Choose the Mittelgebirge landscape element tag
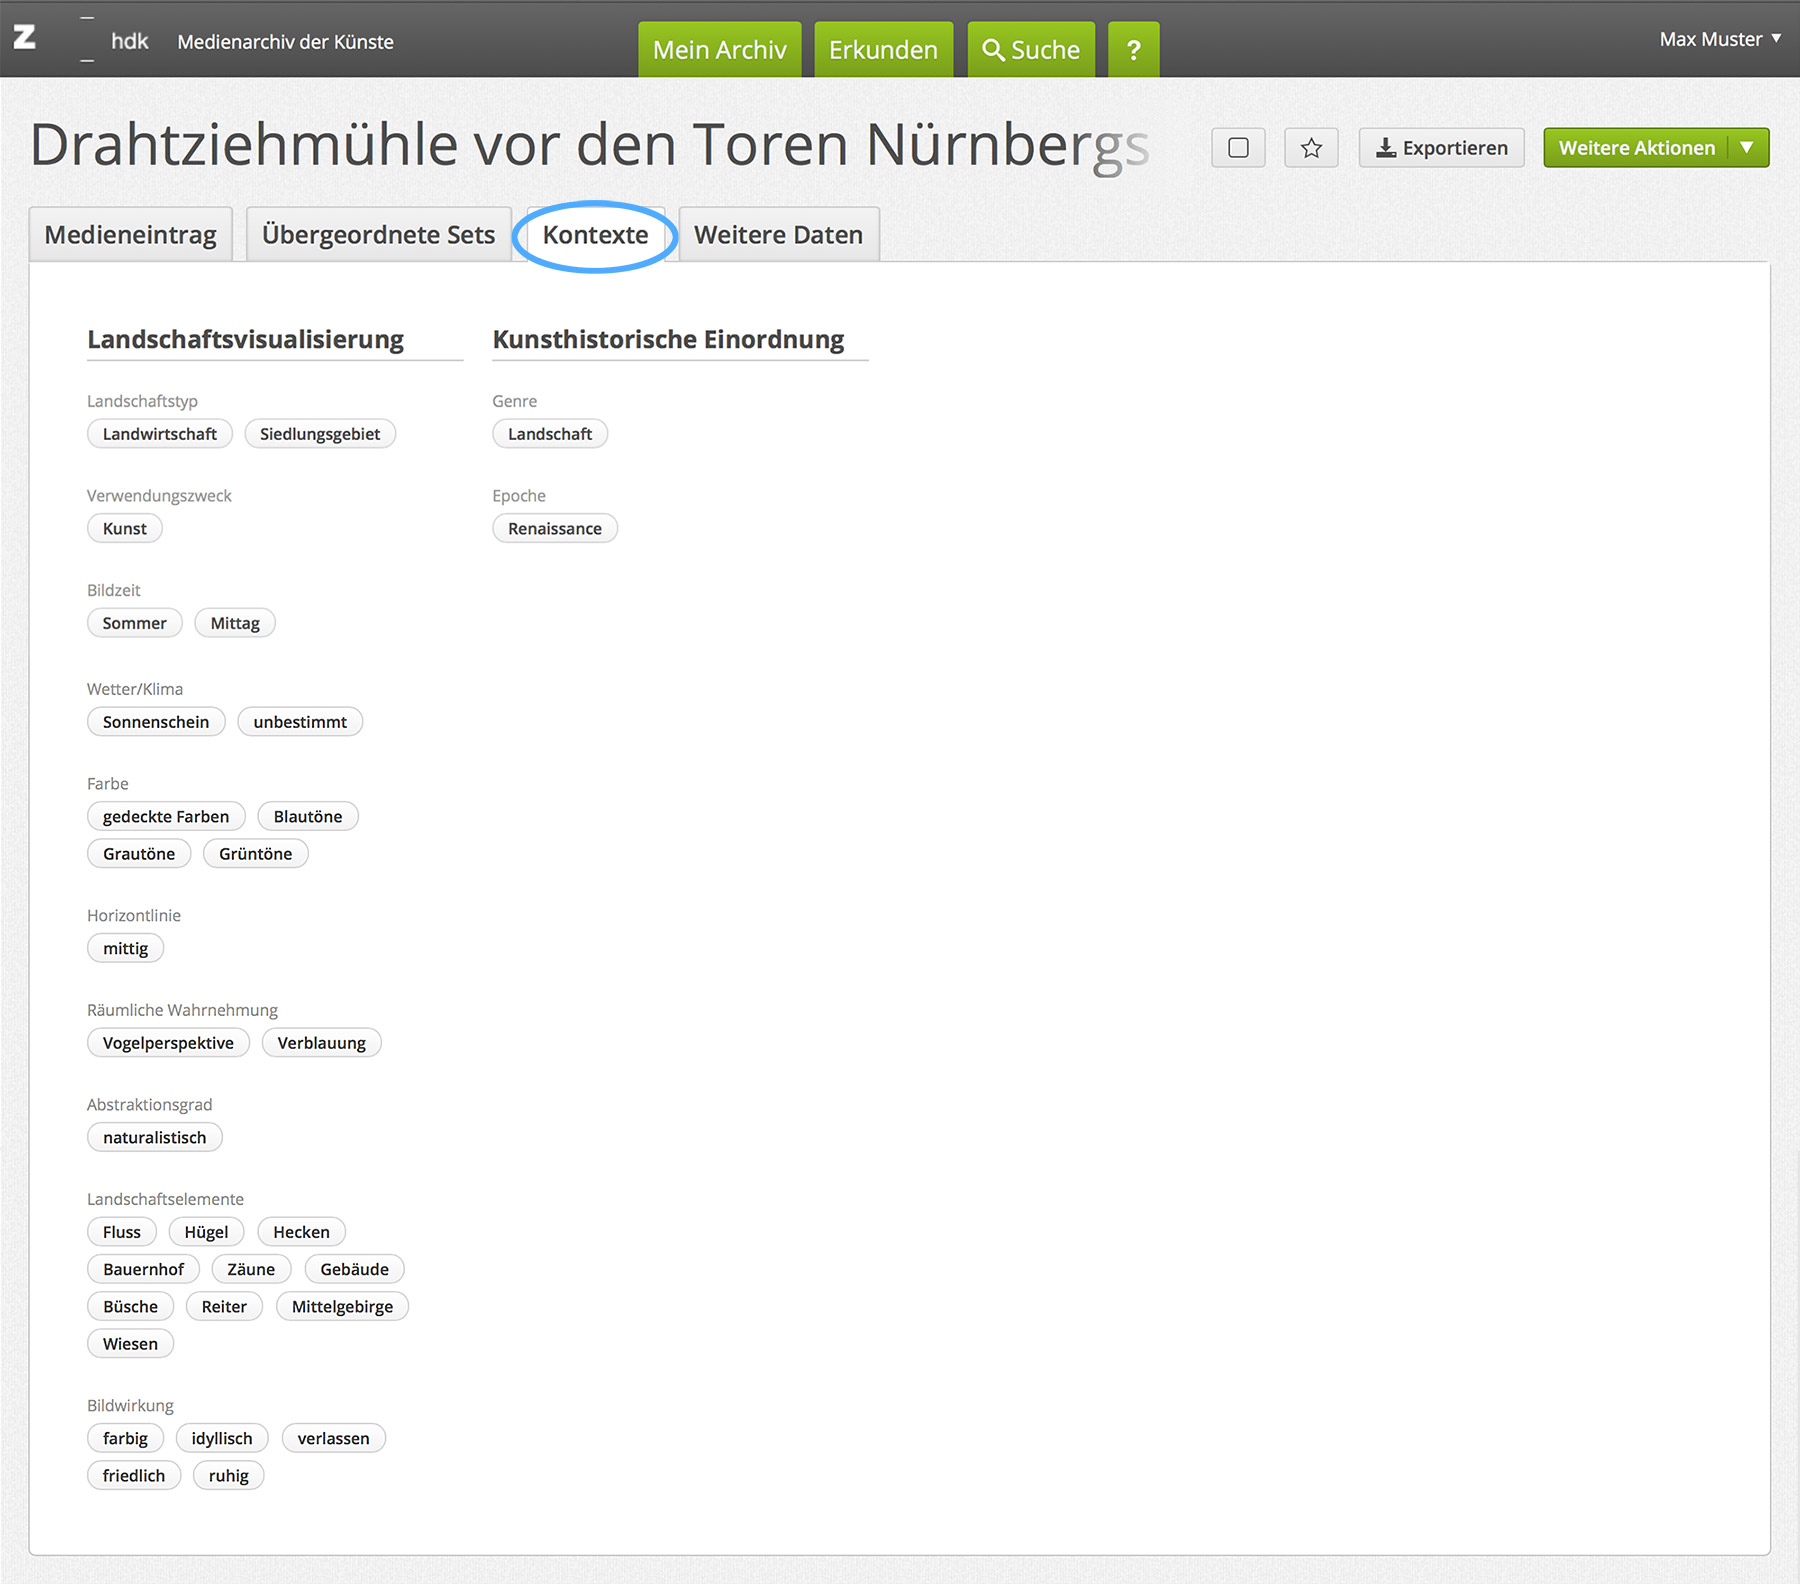This screenshot has height=1584, width=1800. coord(342,1307)
